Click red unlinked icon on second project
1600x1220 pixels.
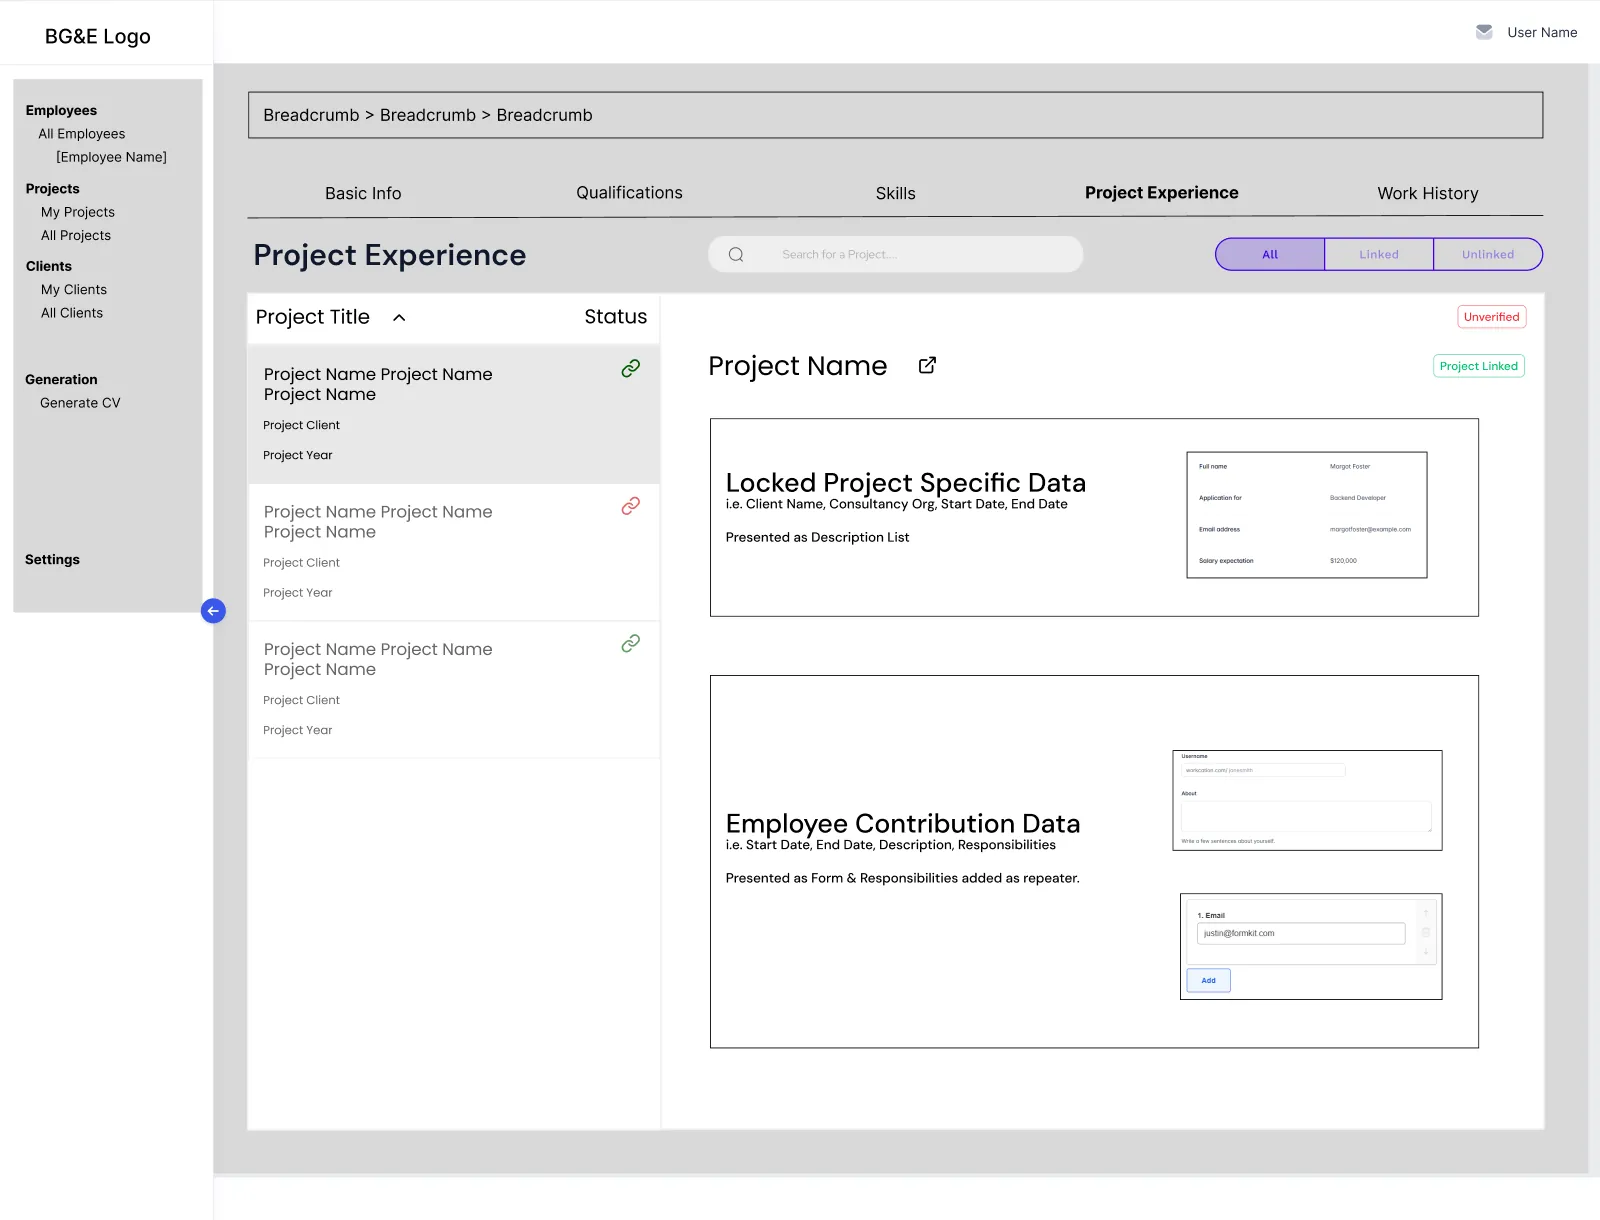[630, 506]
